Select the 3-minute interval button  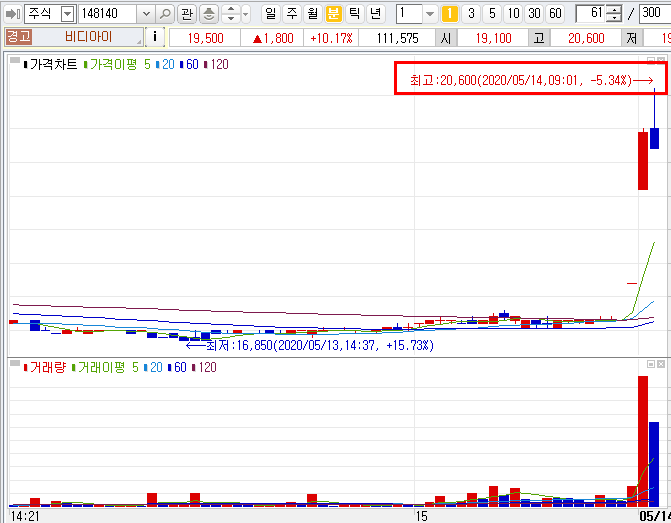[471, 14]
